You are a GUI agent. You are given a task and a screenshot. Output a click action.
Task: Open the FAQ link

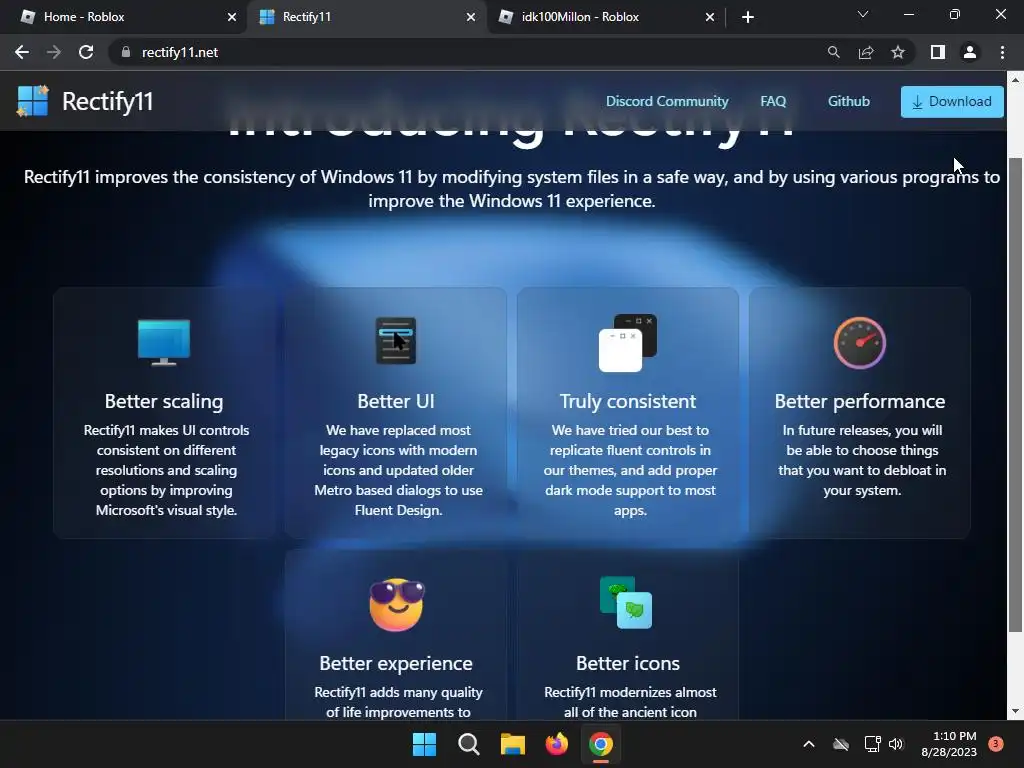pos(773,101)
